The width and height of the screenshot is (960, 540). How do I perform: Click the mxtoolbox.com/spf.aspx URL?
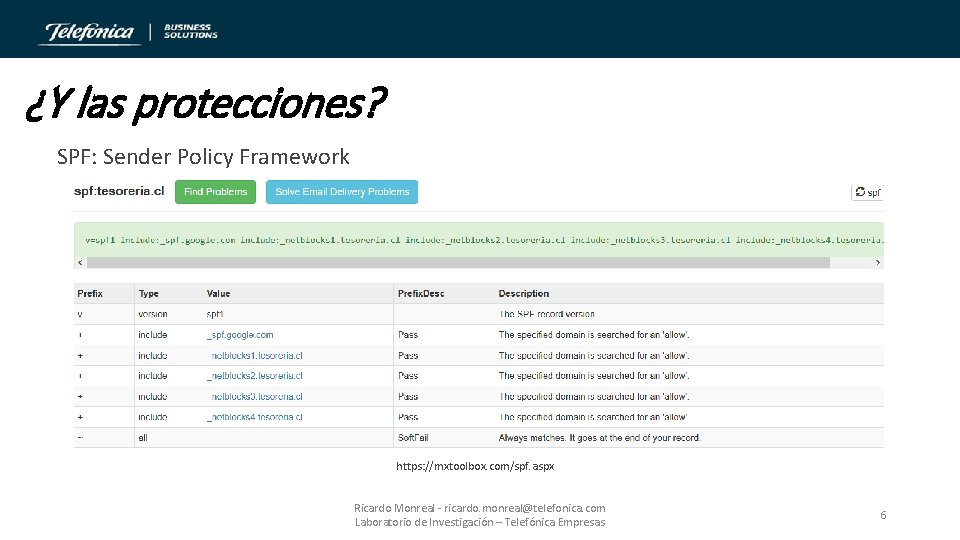475,466
